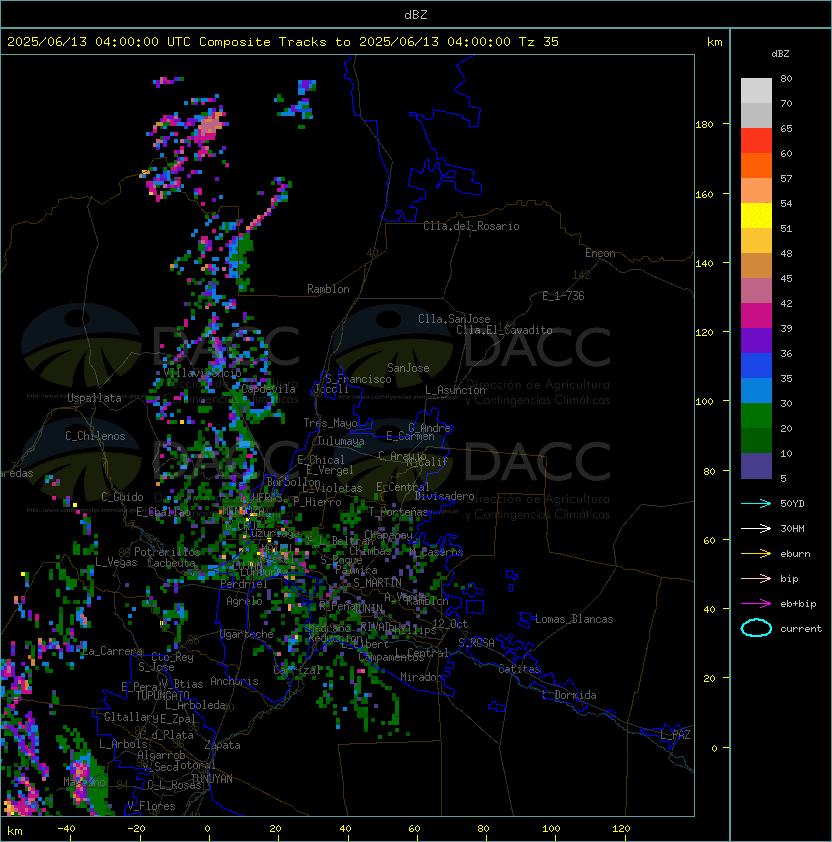The image size is (832, 842).
Task: Click the white 30HM track arrow in legend
Action: [x=756, y=528]
